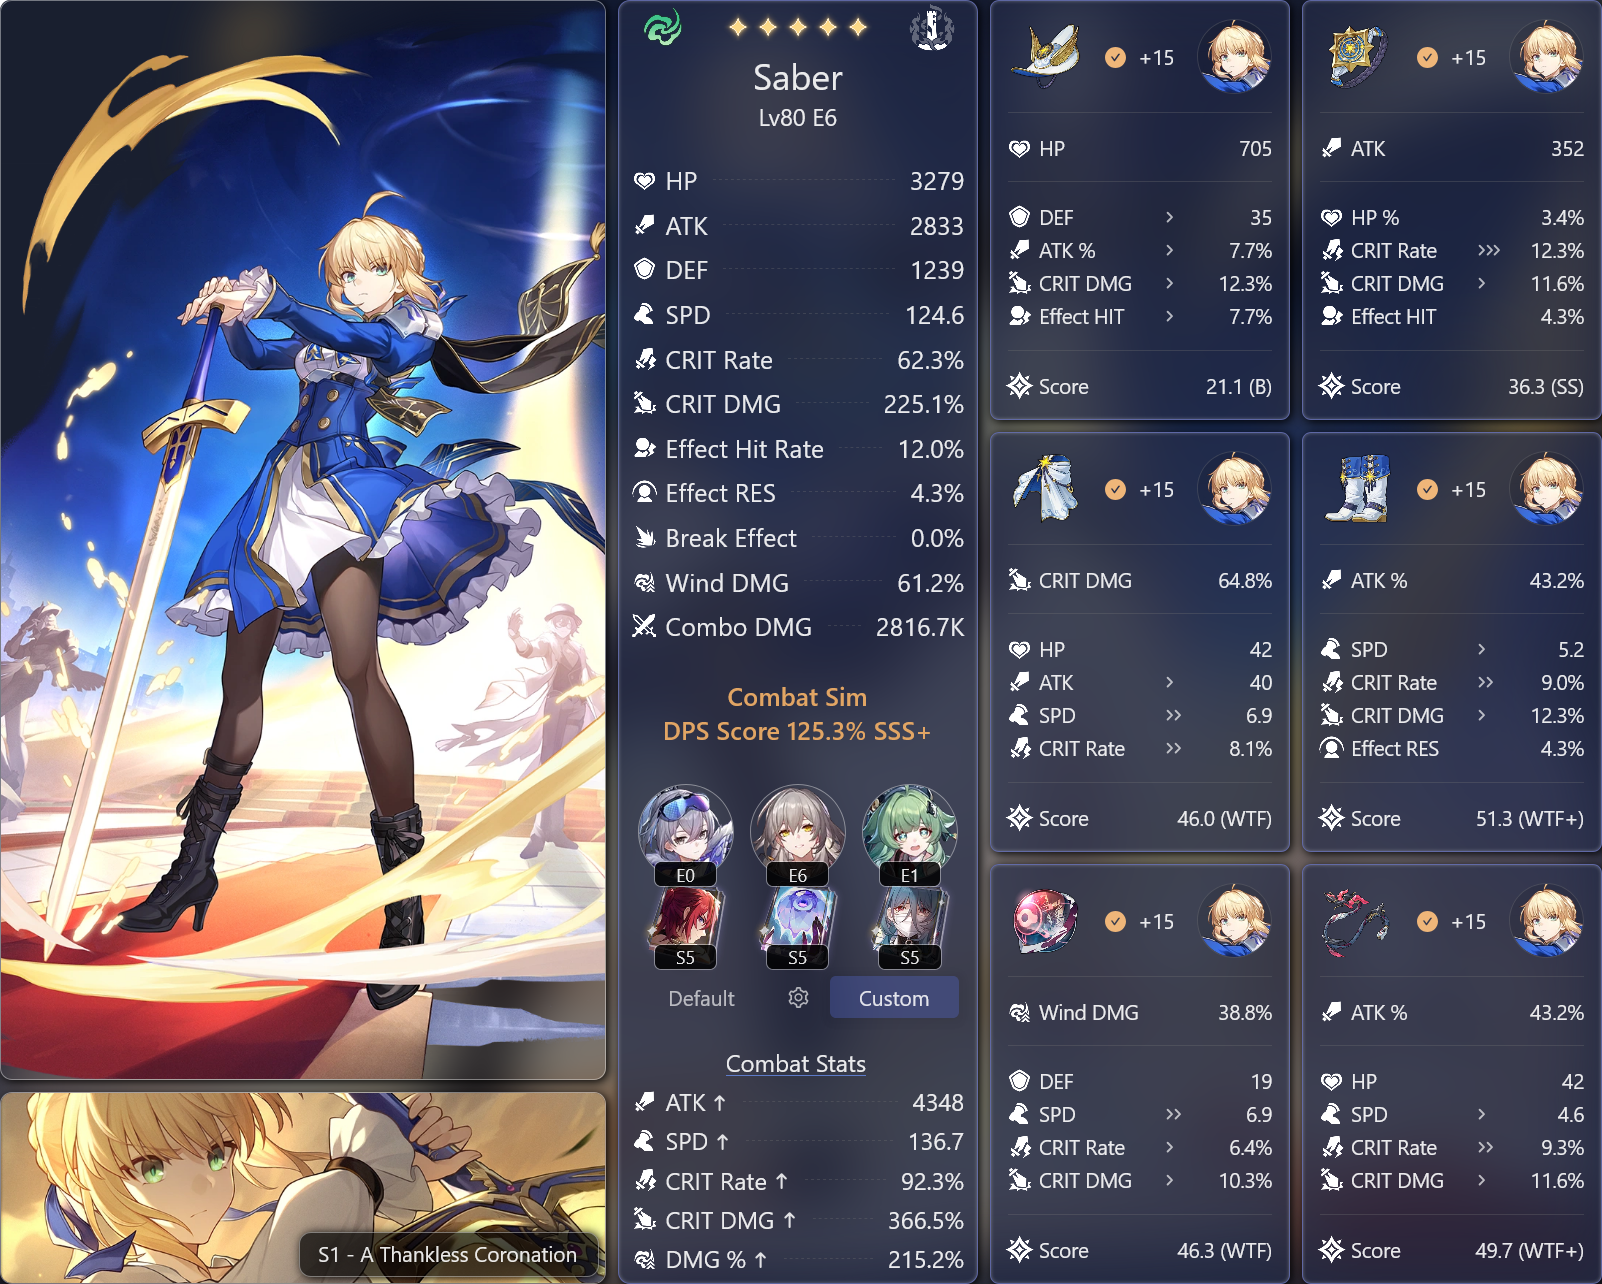
Task: Select the head relic helmet icon
Action: [x=1046, y=58]
